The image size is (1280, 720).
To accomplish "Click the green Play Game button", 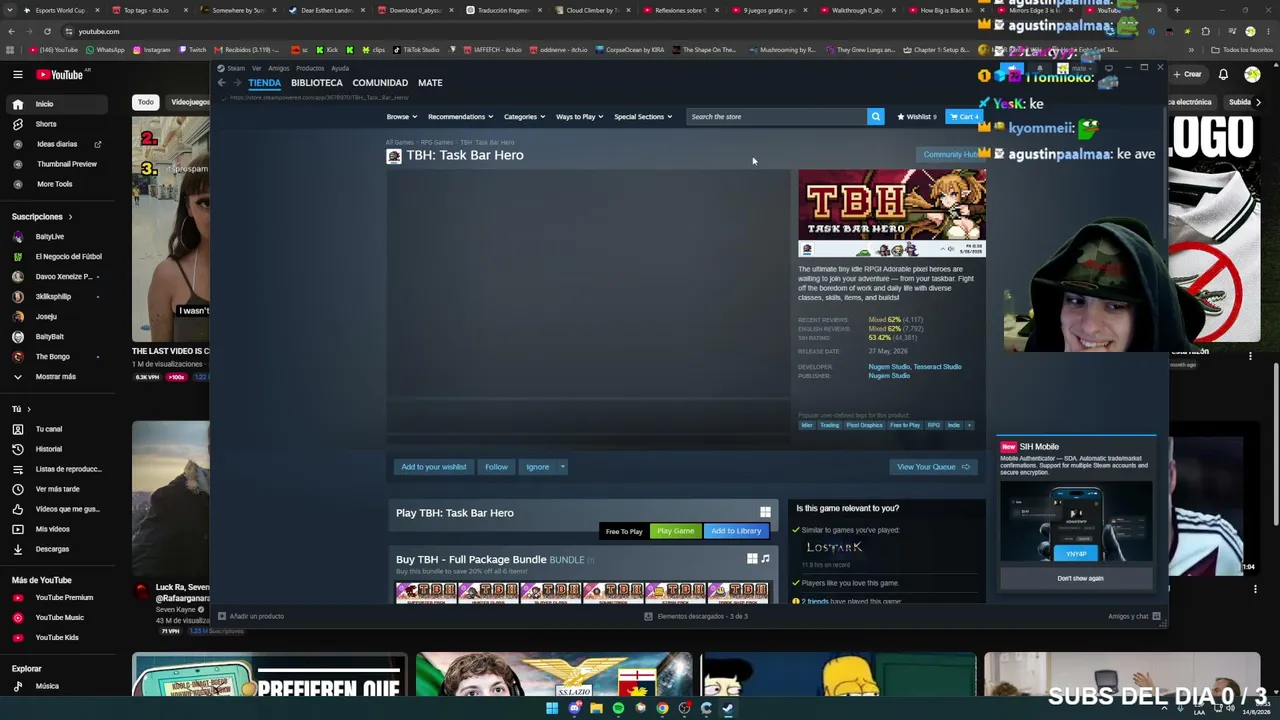I will click(675, 531).
